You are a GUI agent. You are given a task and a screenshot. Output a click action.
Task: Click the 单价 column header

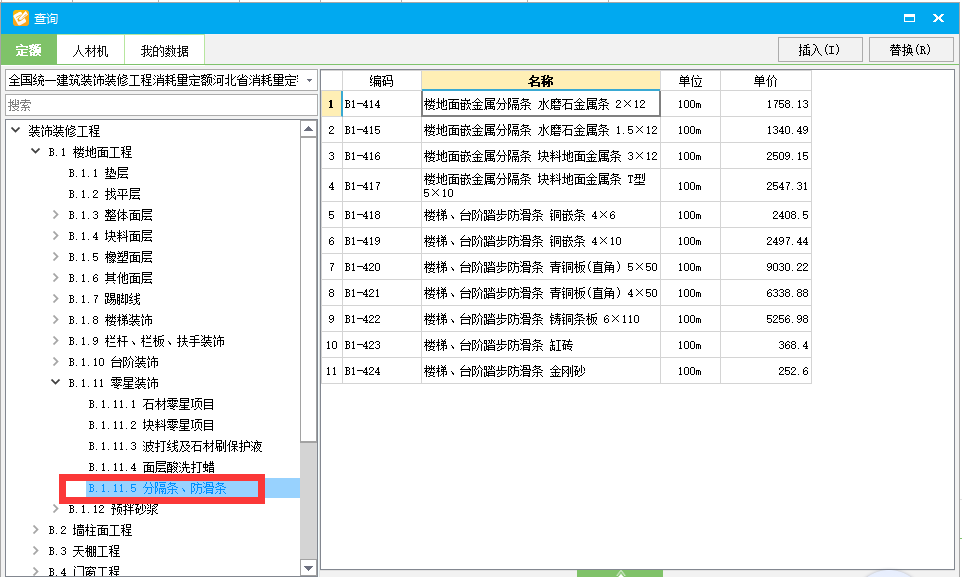coord(766,80)
